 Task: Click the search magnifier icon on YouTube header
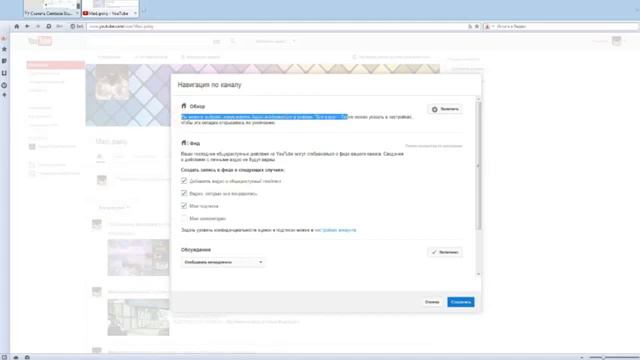233,41
